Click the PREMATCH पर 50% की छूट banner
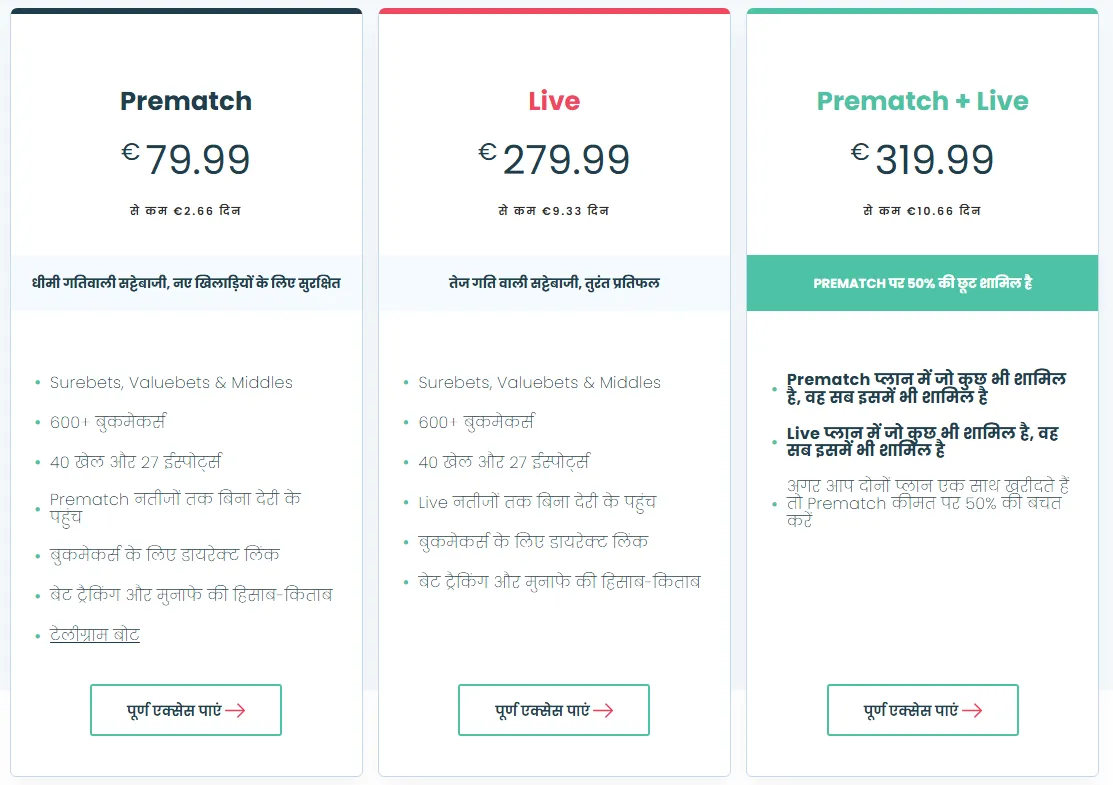The image size is (1113, 785). click(x=921, y=283)
